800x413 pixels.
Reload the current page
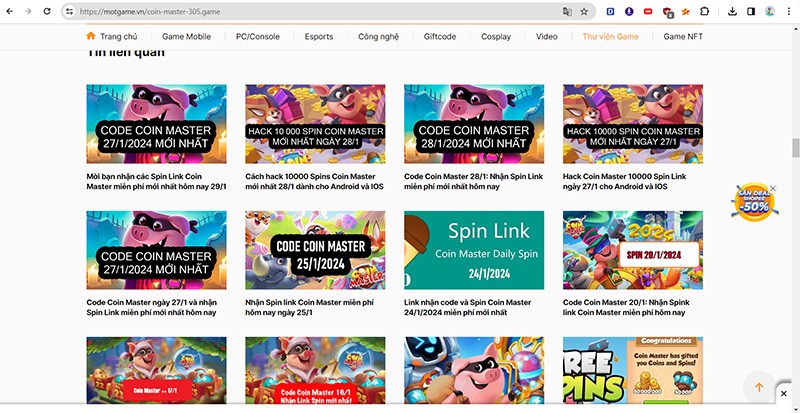pyautogui.click(x=47, y=11)
